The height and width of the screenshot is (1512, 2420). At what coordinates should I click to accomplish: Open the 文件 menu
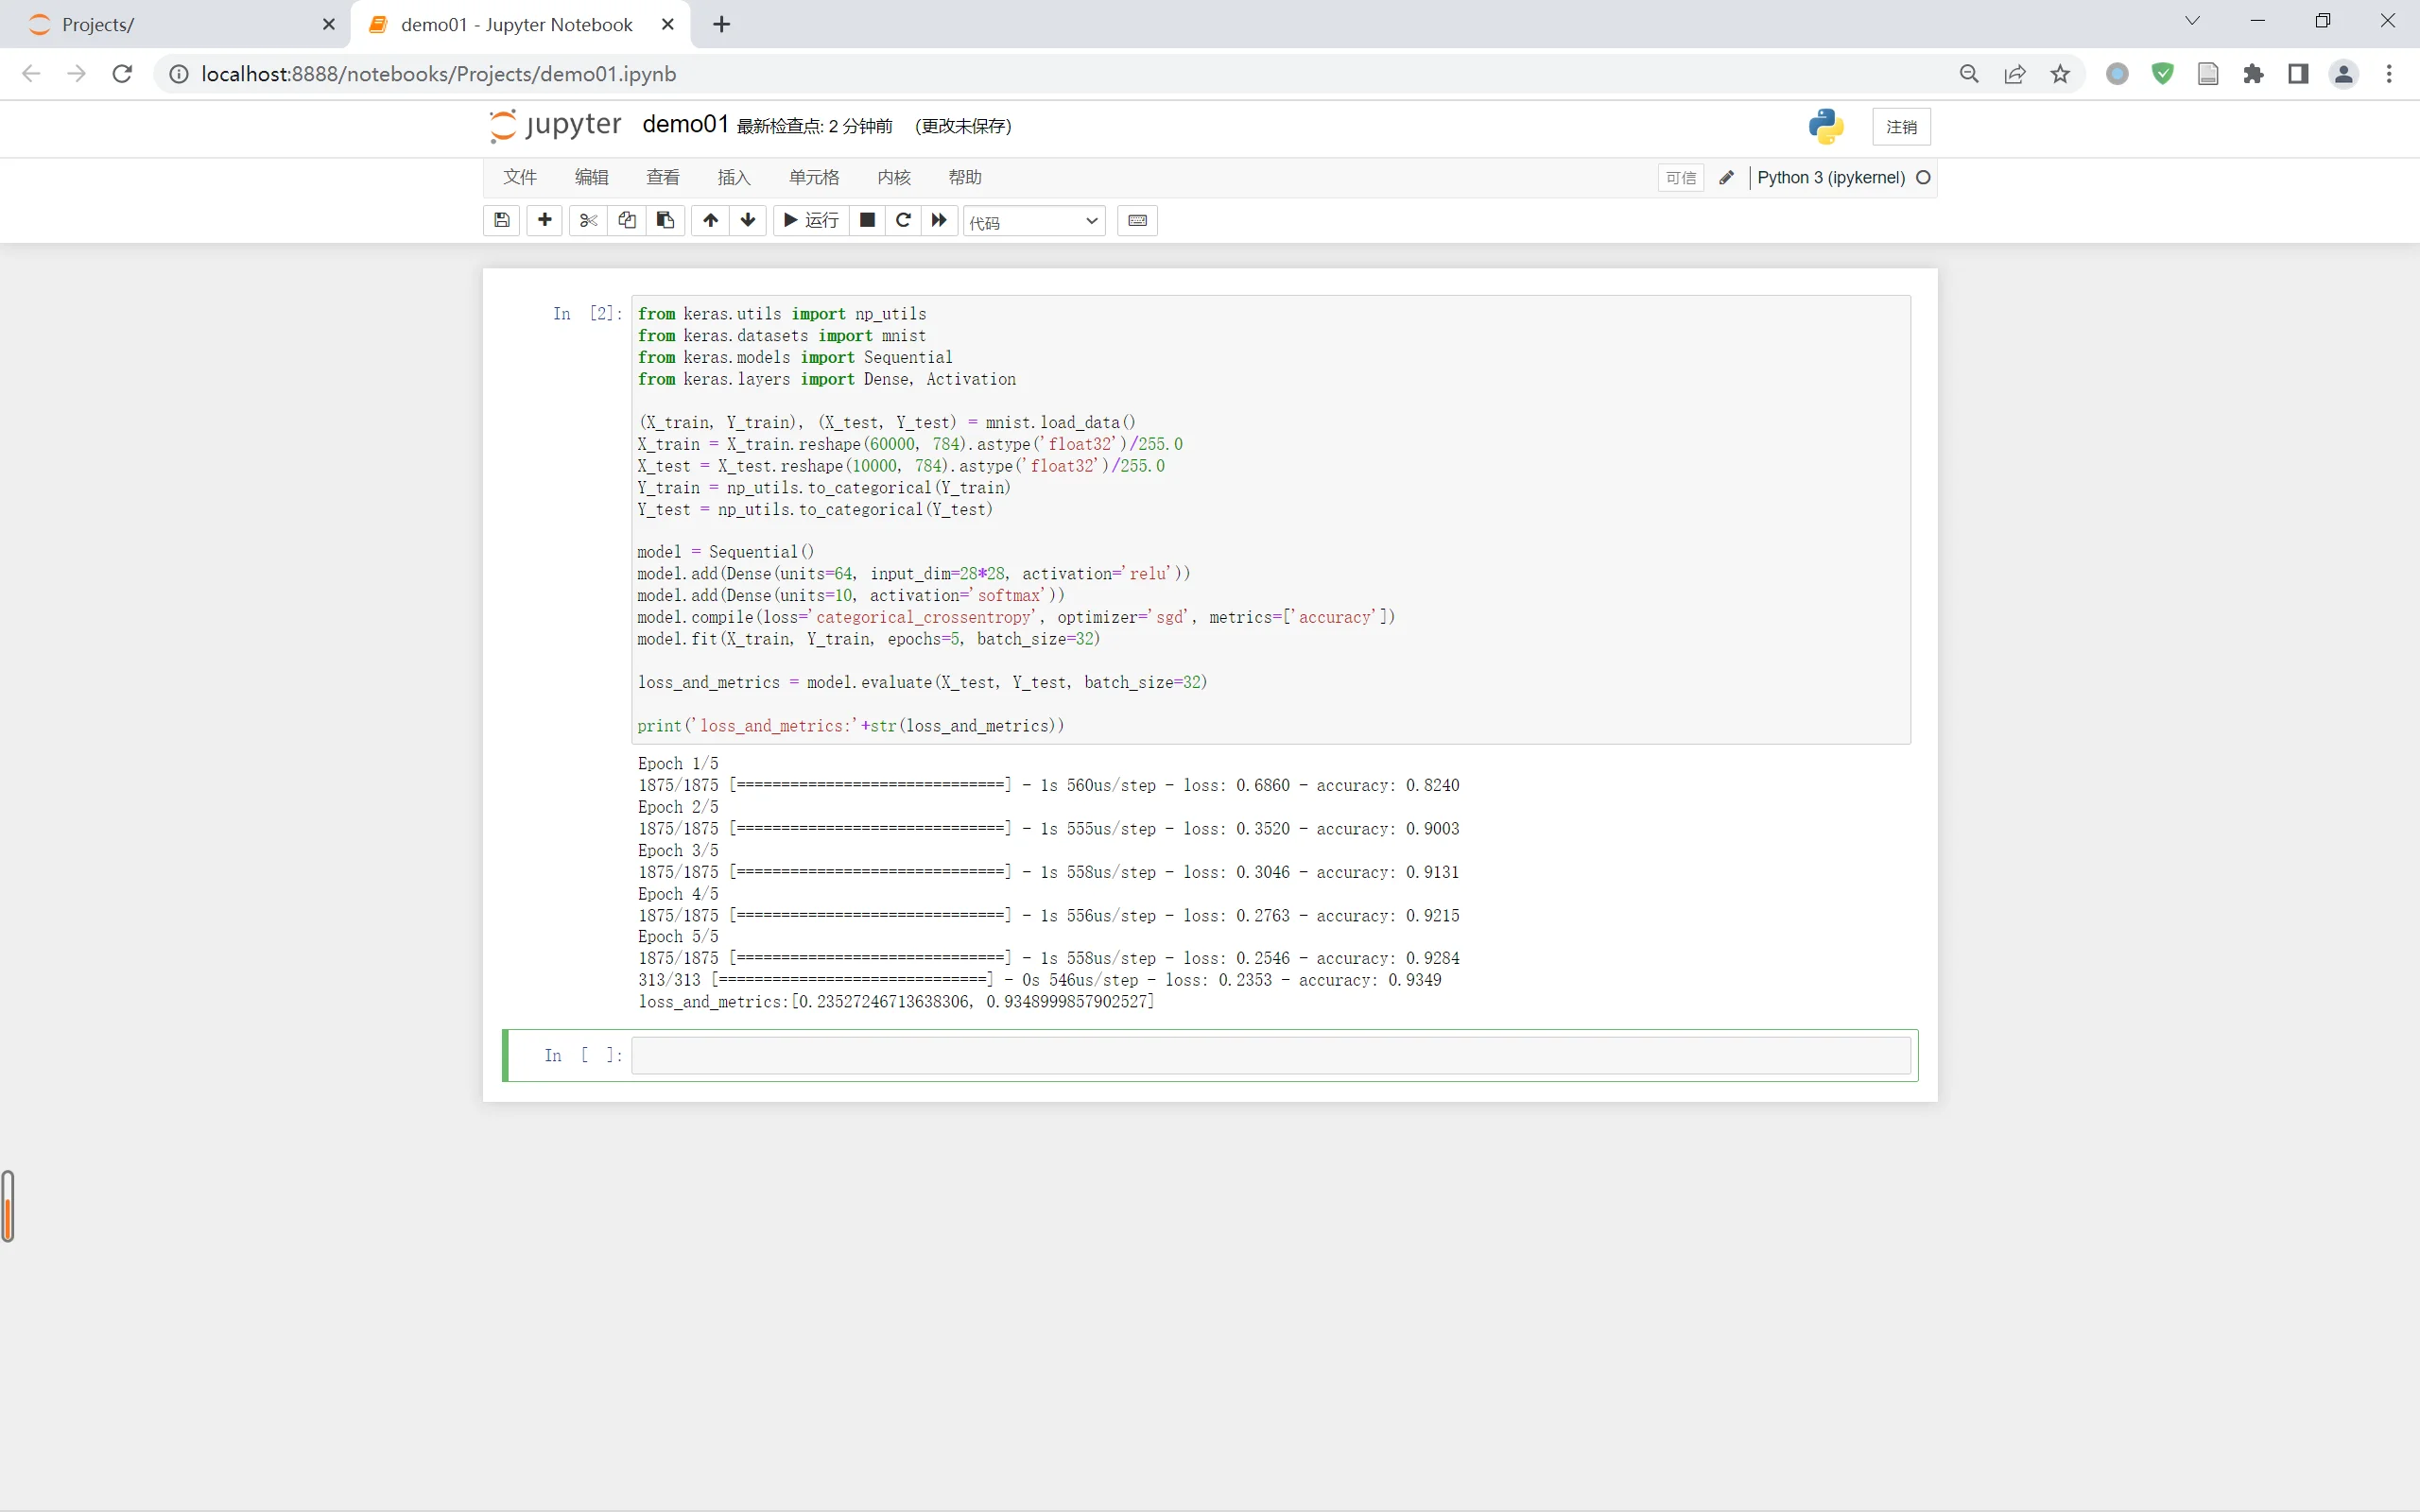[520, 177]
